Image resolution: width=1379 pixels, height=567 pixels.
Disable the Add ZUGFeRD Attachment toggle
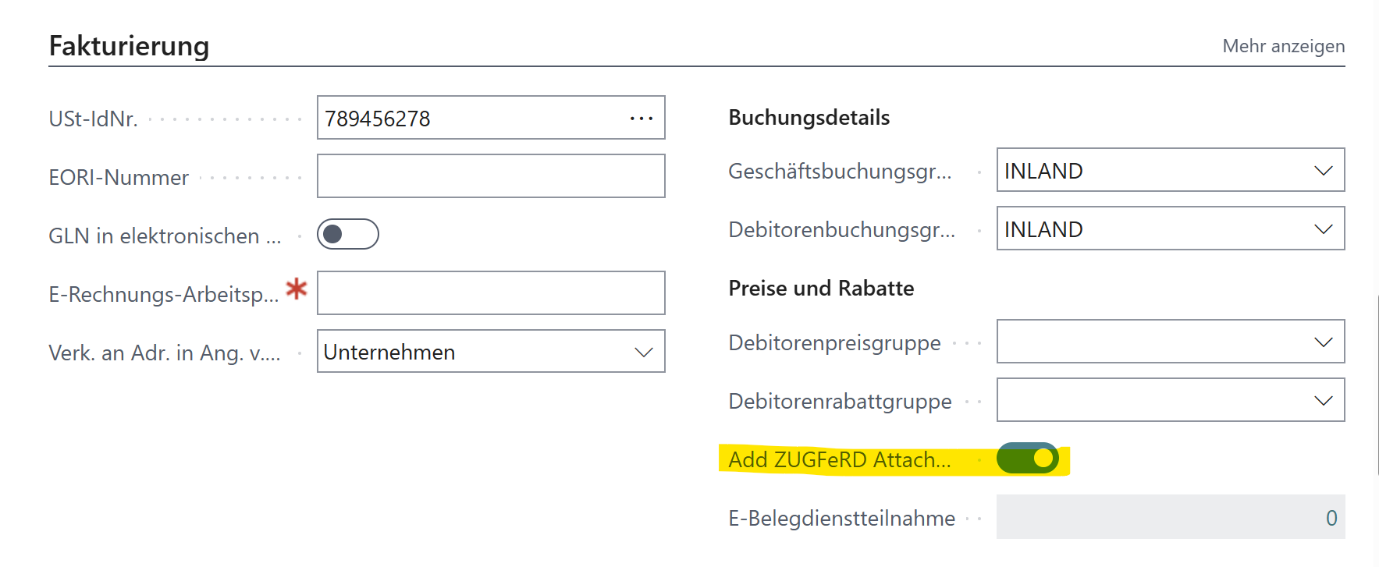point(1028,459)
